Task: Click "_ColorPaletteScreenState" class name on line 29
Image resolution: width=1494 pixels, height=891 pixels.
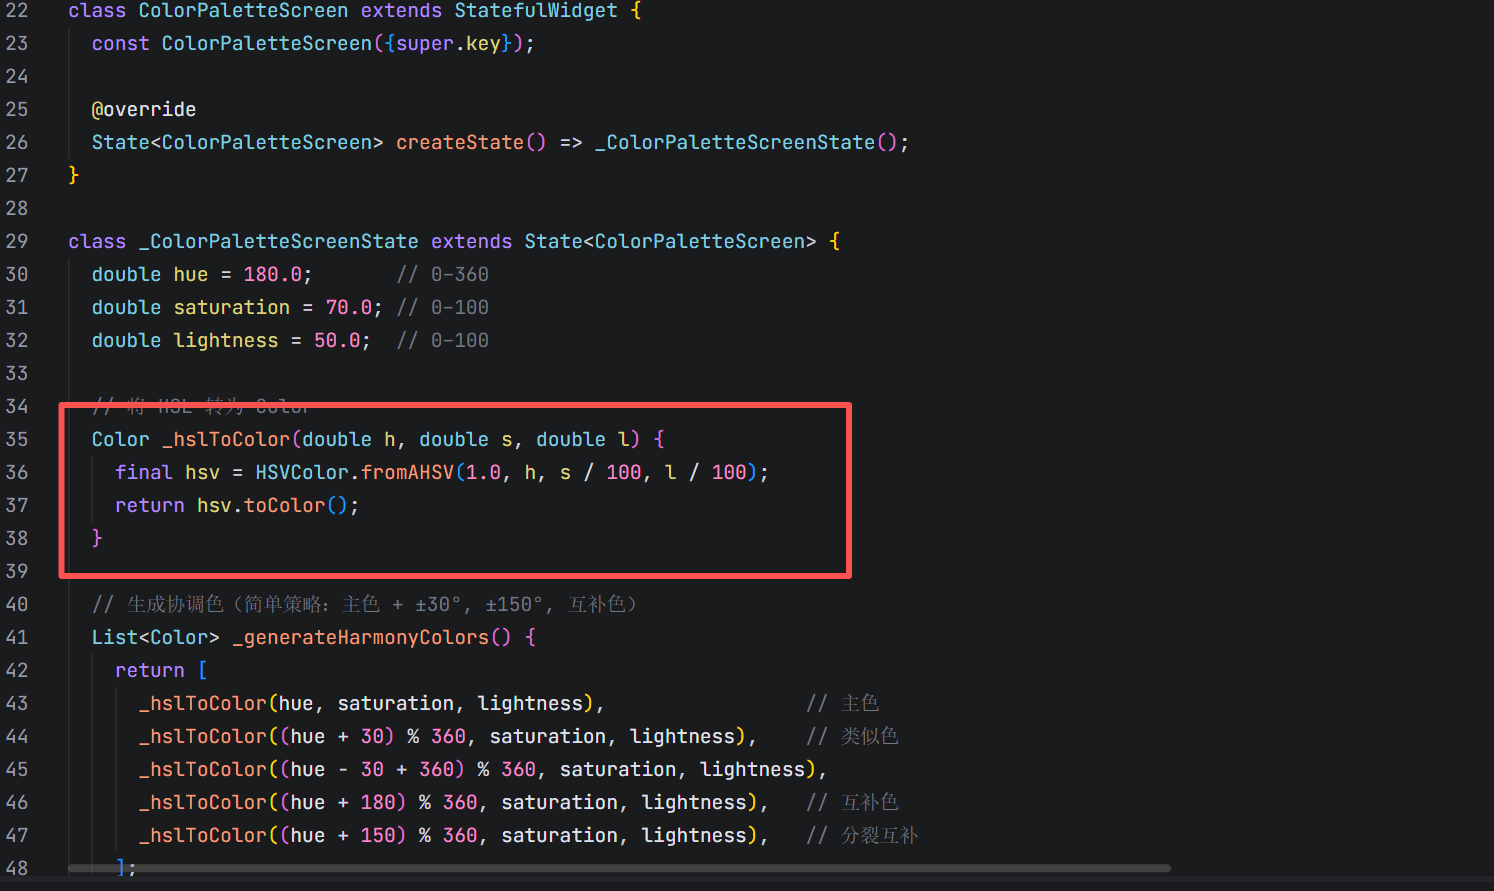Action: pyautogui.click(x=279, y=241)
